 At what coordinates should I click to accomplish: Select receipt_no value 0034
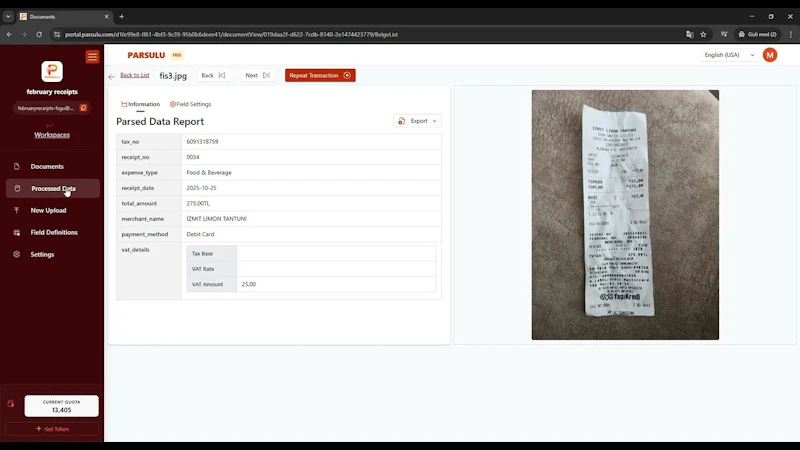193,157
